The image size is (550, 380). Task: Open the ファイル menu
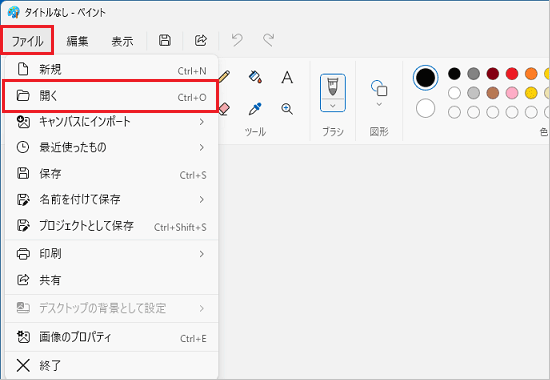(x=27, y=41)
